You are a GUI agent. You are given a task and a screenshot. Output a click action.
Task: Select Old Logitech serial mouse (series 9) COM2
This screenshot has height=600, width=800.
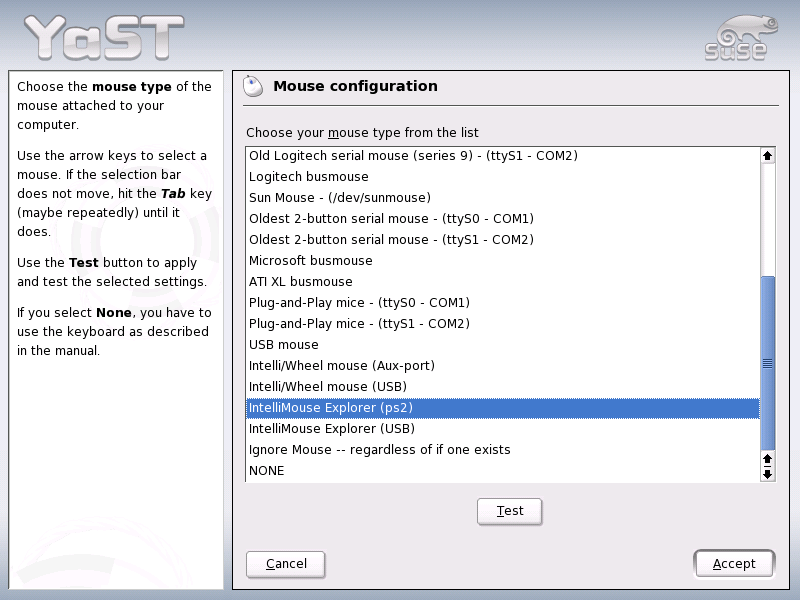point(503,156)
